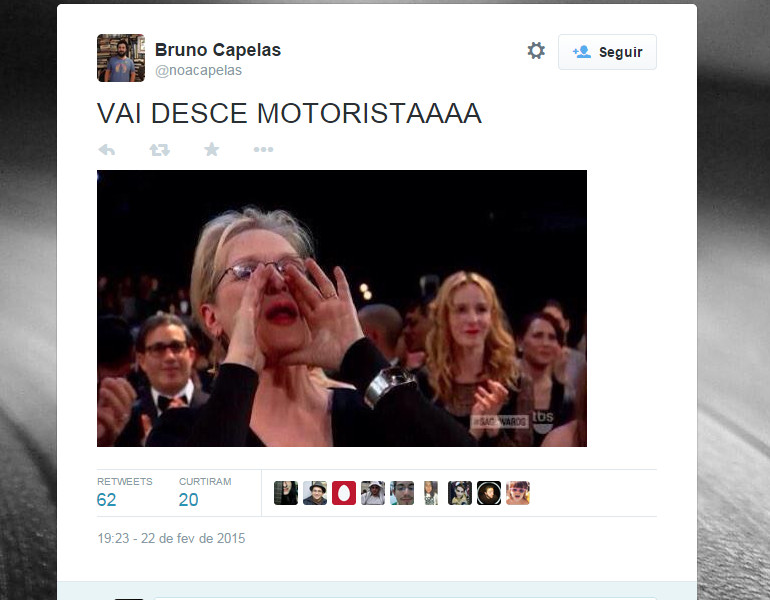Click the reply input field below the tweet
The image size is (770, 600).
[406, 599]
